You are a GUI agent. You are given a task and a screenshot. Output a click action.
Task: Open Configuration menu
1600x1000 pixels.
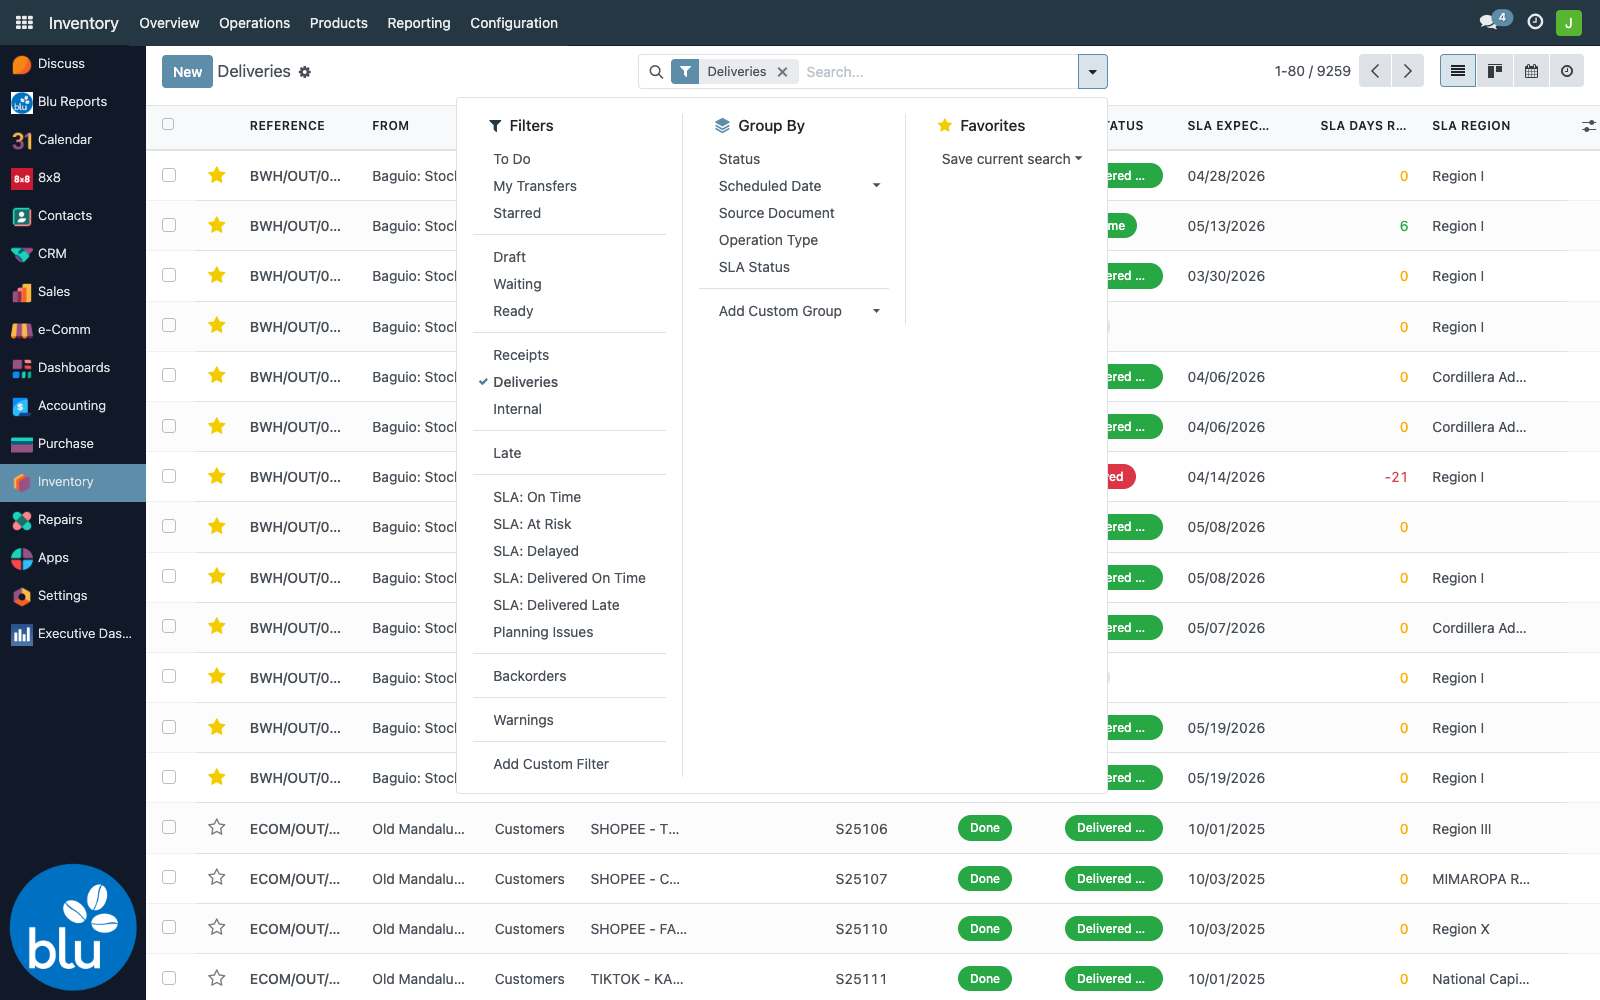pos(514,23)
